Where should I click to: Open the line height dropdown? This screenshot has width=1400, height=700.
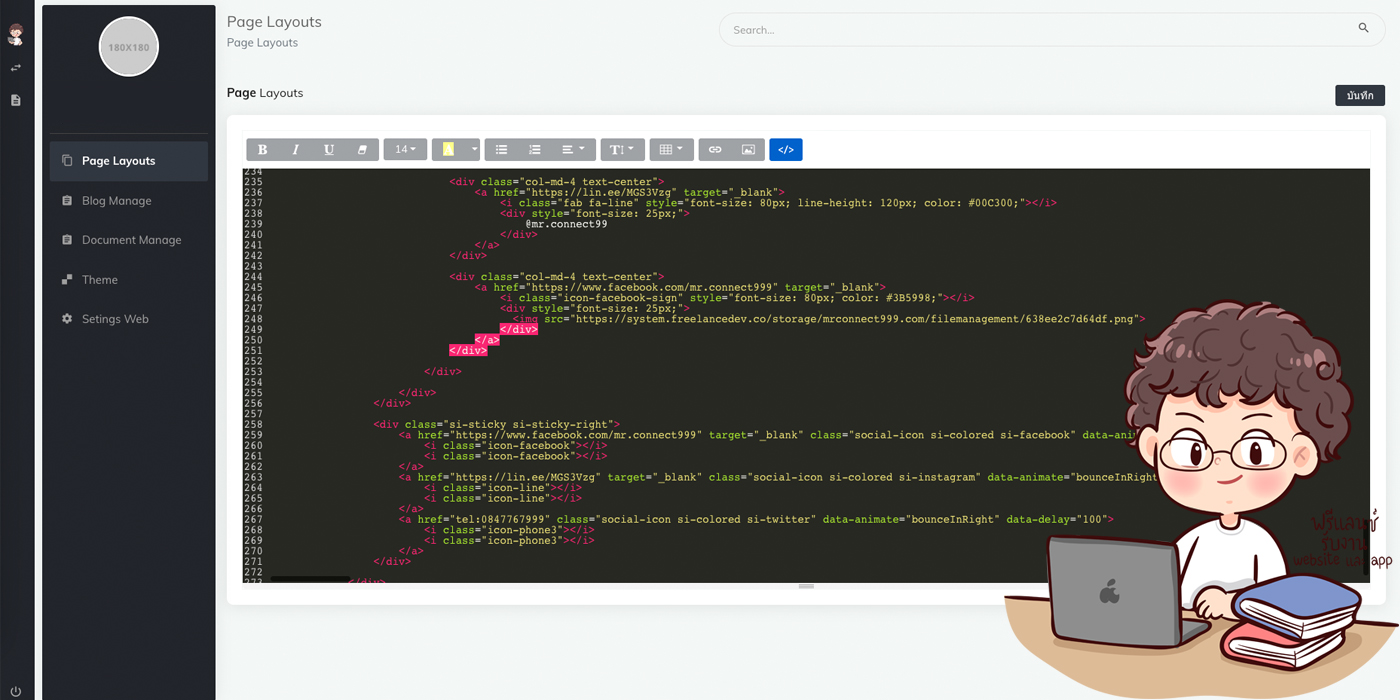(622, 150)
